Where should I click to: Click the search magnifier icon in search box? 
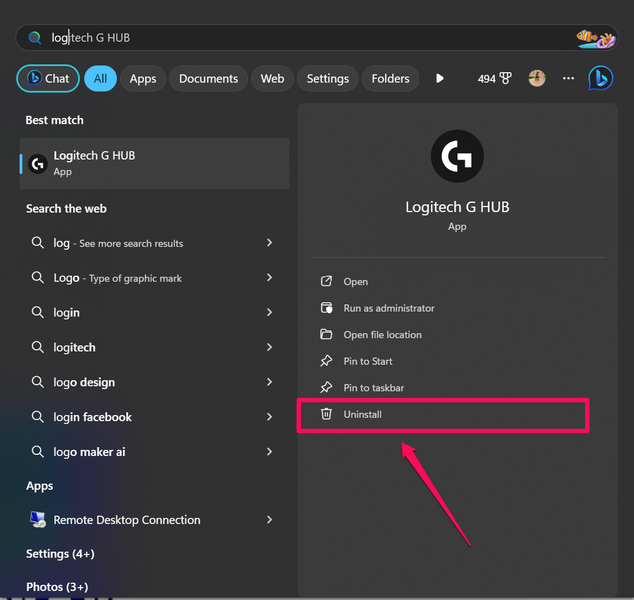pyautogui.click(x=35, y=38)
